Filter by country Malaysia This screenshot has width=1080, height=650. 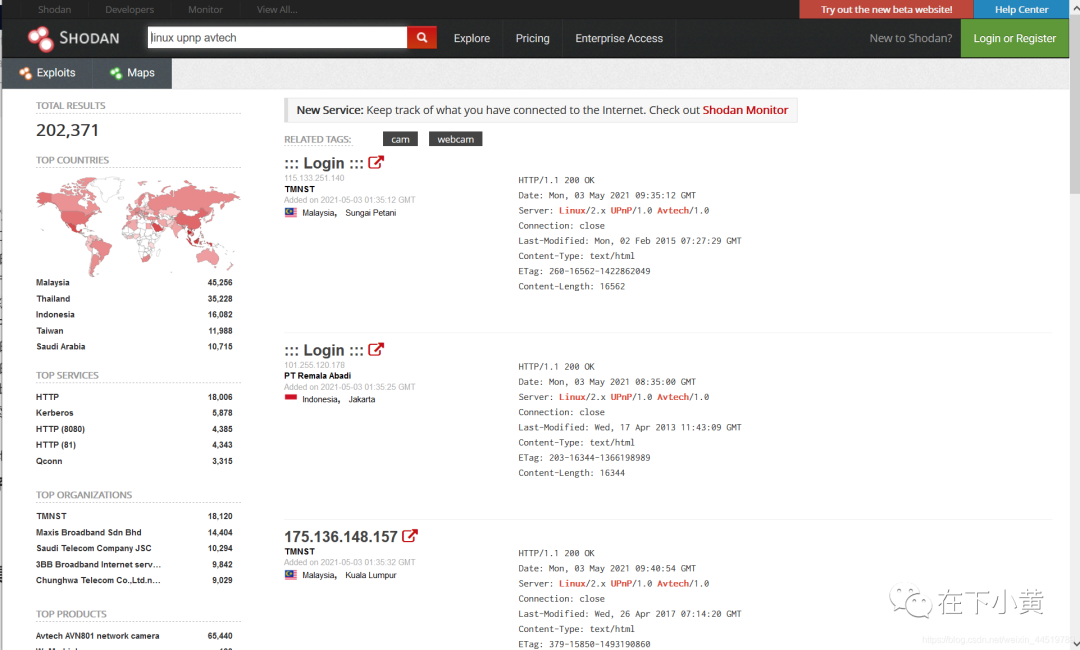click(53, 282)
